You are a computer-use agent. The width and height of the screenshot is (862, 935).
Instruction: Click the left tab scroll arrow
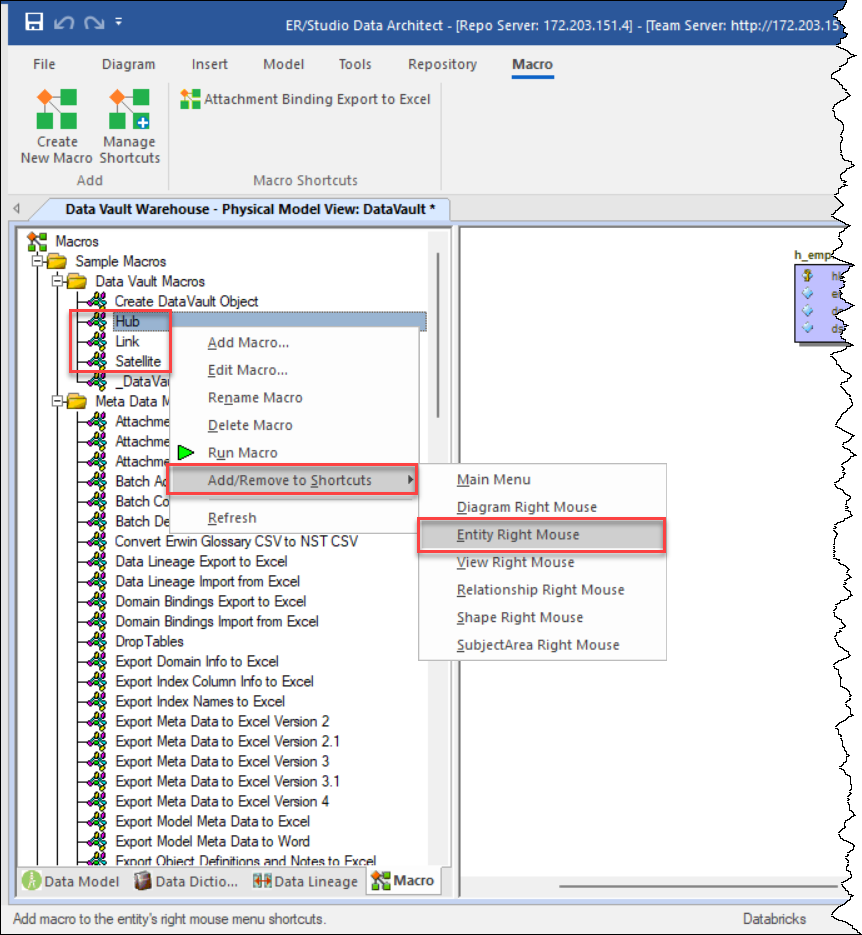tap(17, 208)
